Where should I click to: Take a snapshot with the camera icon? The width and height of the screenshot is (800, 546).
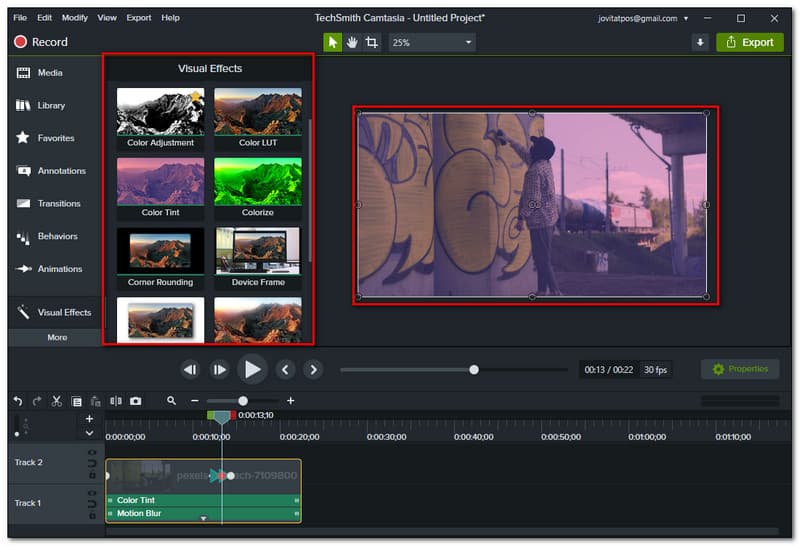pos(136,401)
